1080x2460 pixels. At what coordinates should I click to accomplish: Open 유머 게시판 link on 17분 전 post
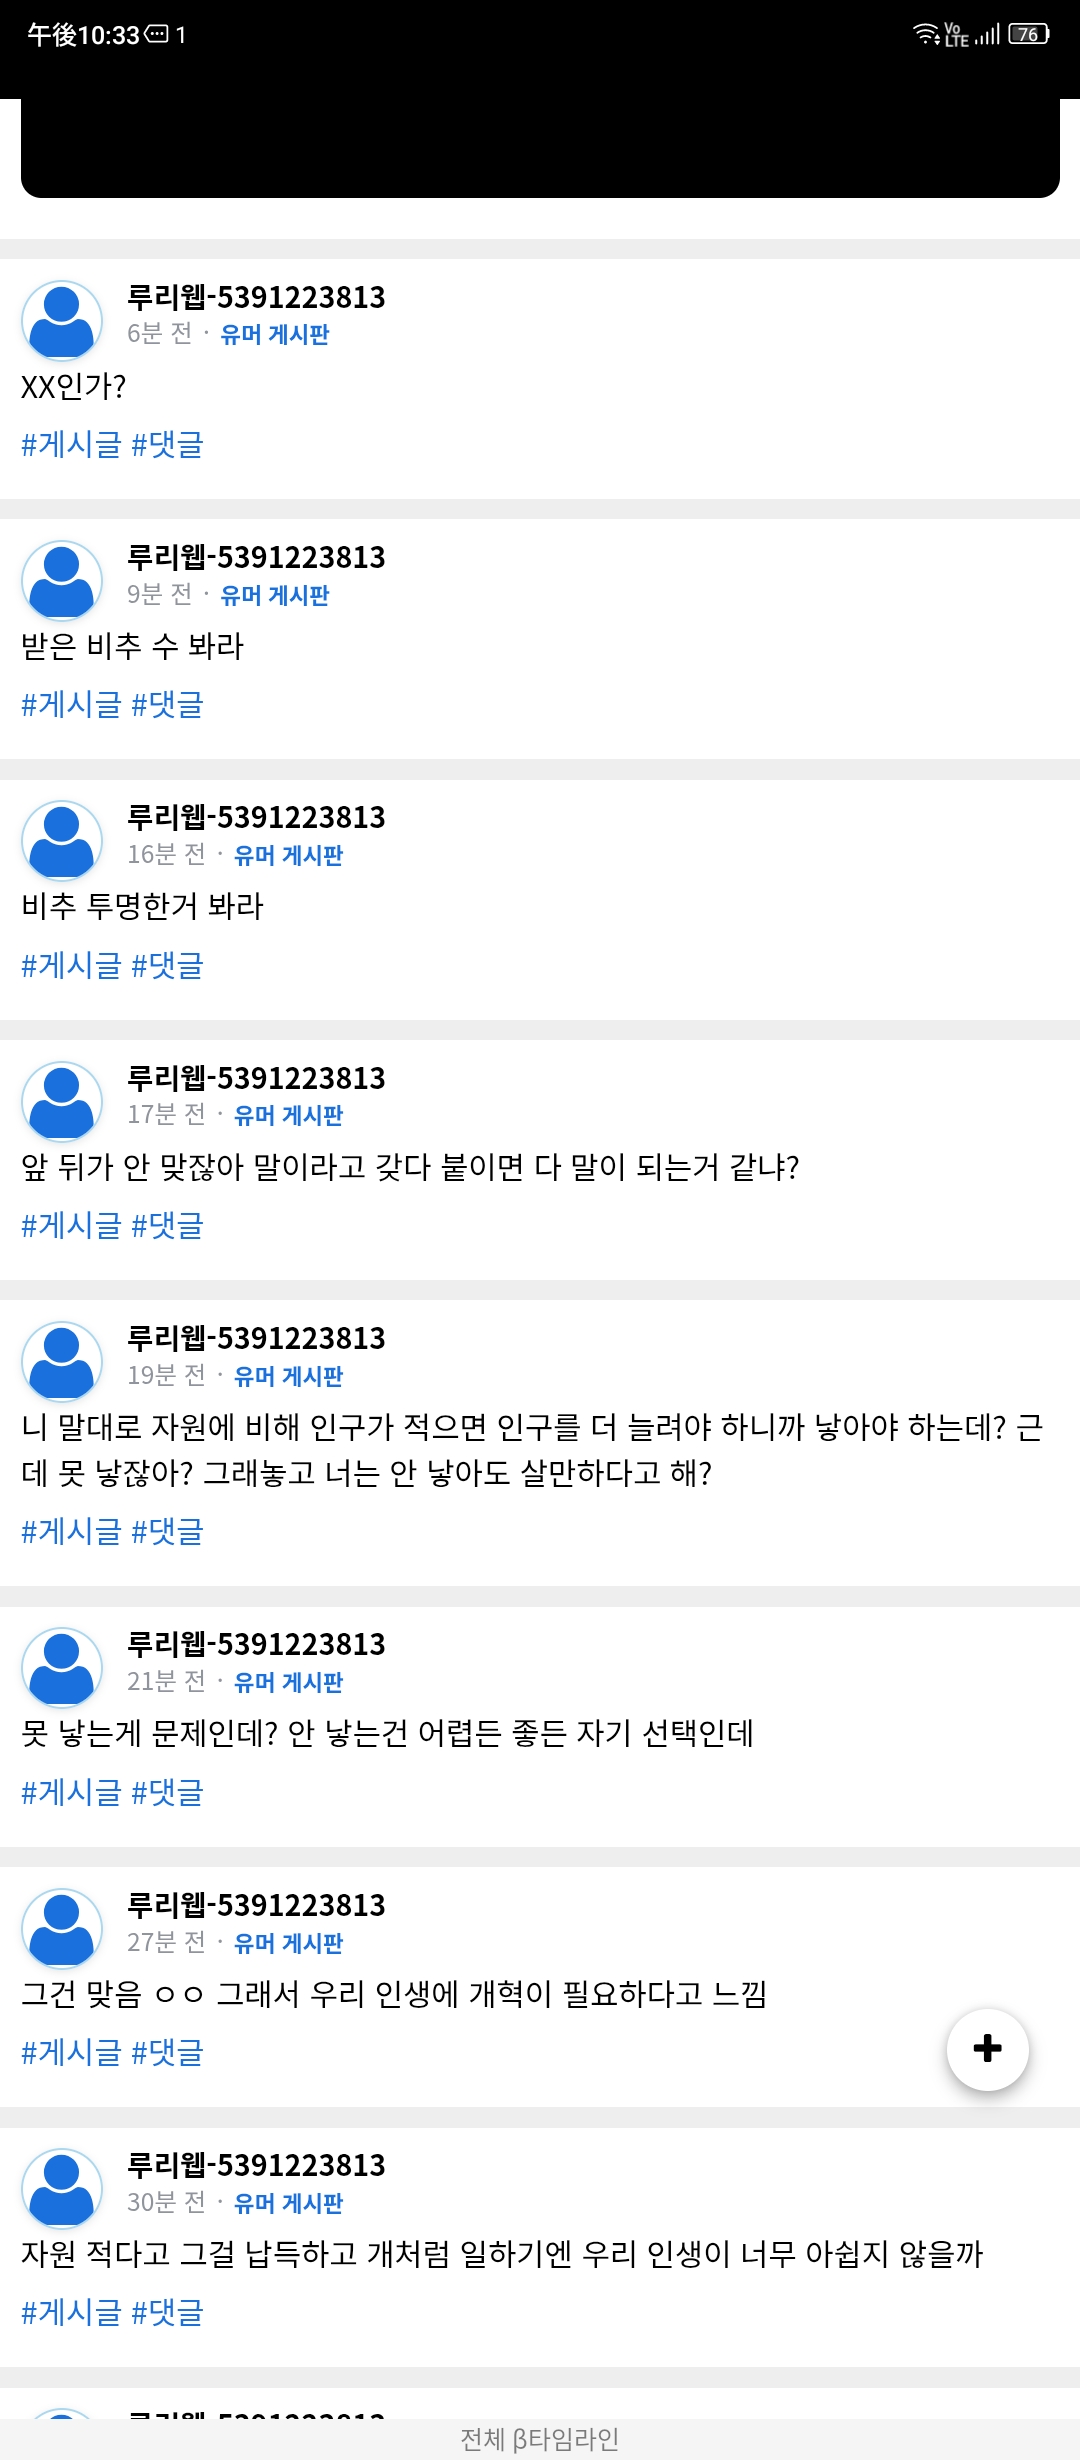(288, 1115)
